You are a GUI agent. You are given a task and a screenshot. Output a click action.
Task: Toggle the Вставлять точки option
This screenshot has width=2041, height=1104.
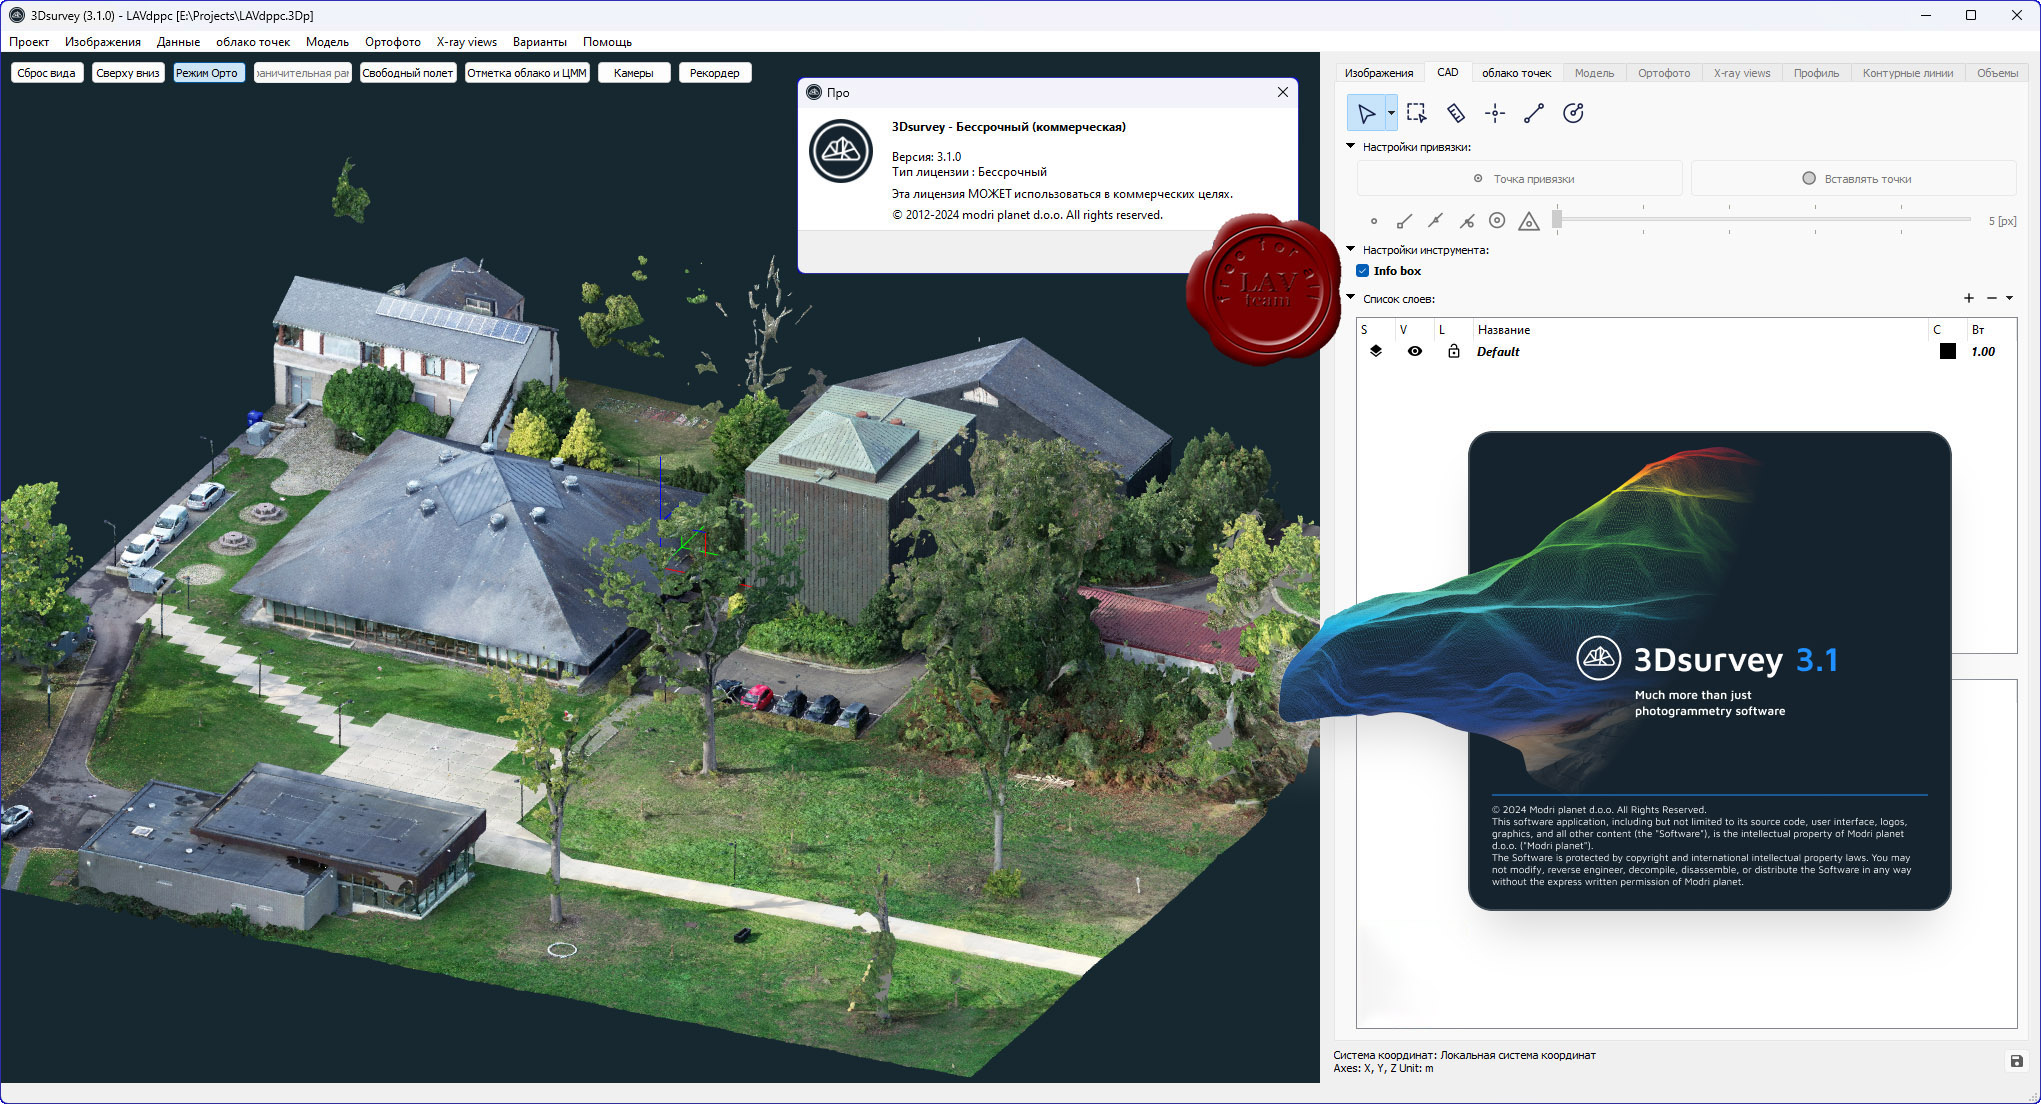(x=1854, y=179)
